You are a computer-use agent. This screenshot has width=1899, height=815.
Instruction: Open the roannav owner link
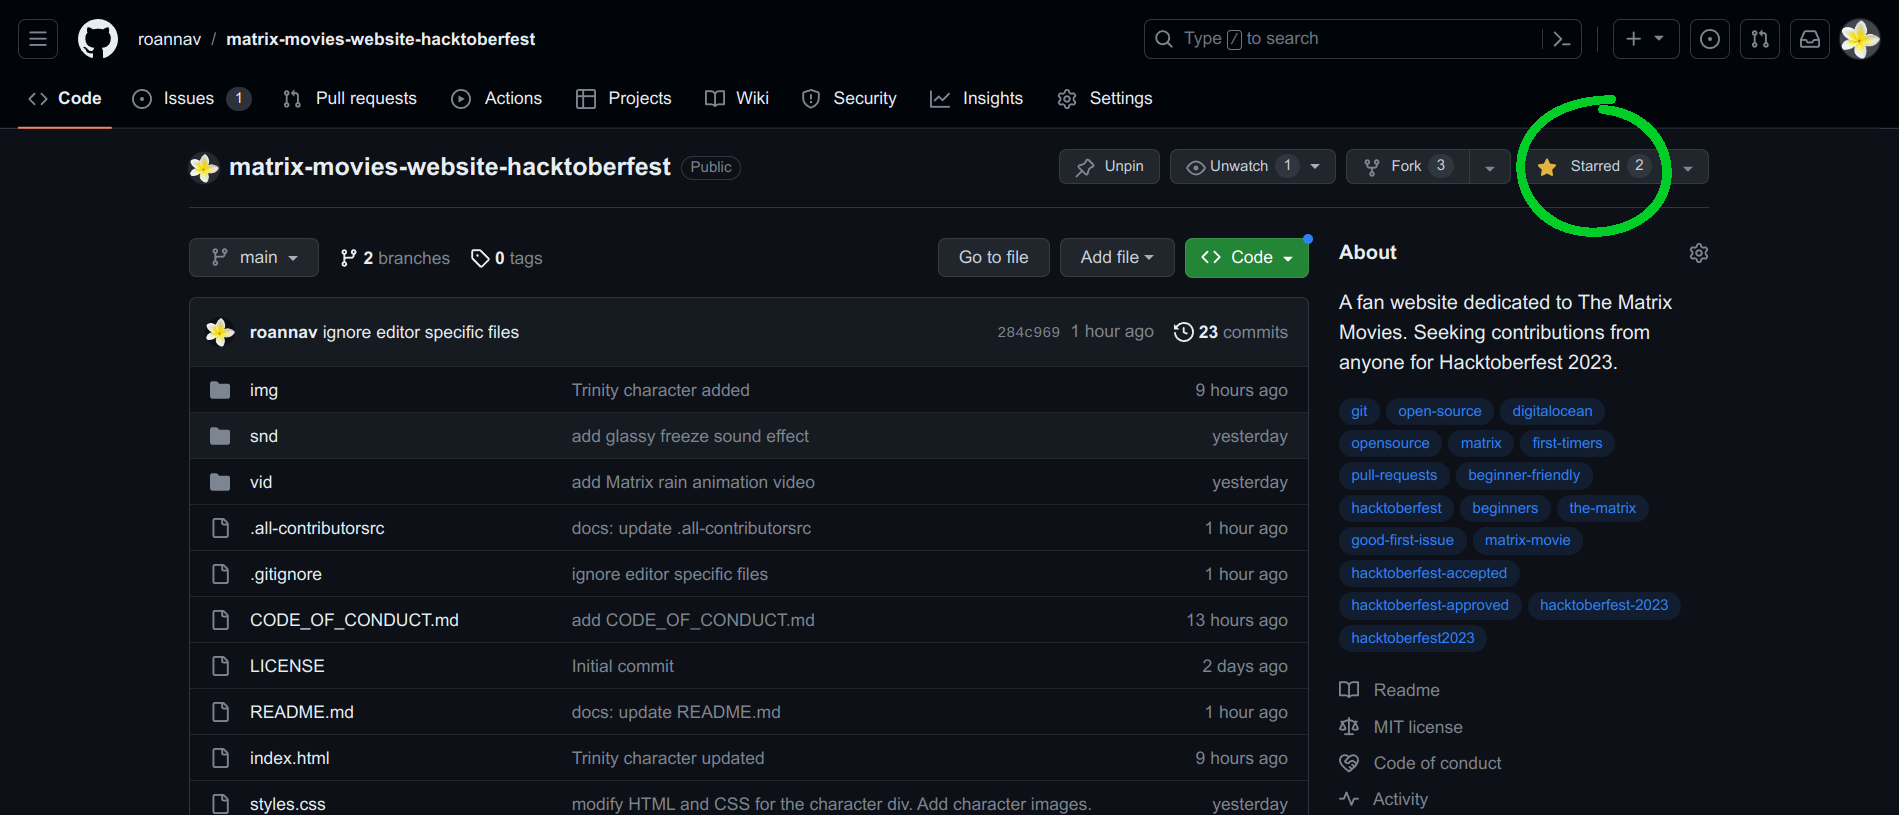[x=169, y=39]
